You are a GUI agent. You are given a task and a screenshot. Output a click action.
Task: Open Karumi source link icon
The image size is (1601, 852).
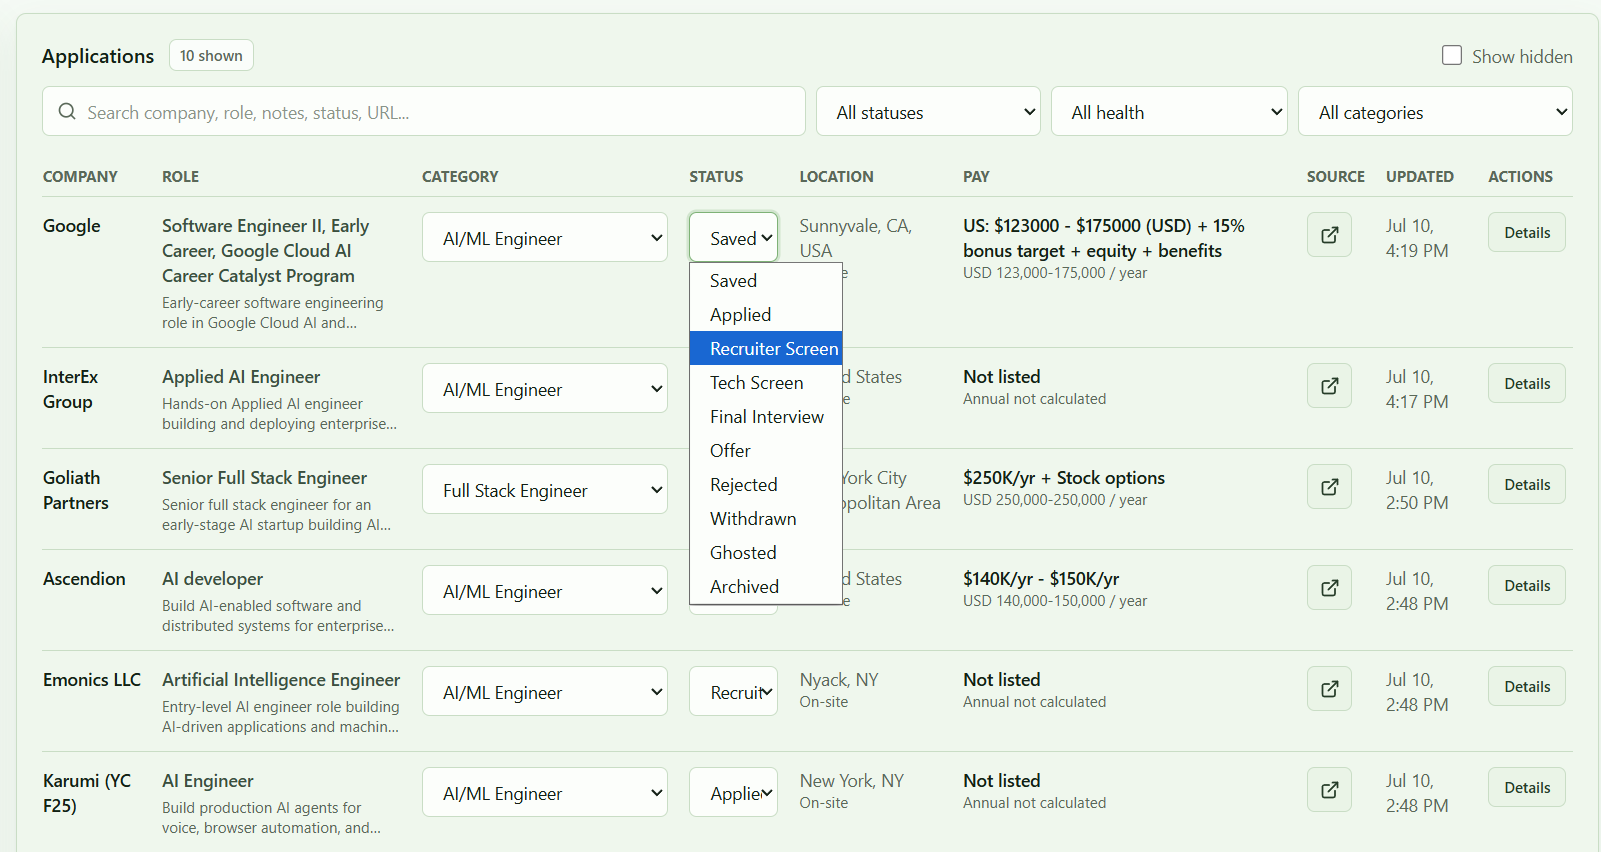(x=1329, y=790)
